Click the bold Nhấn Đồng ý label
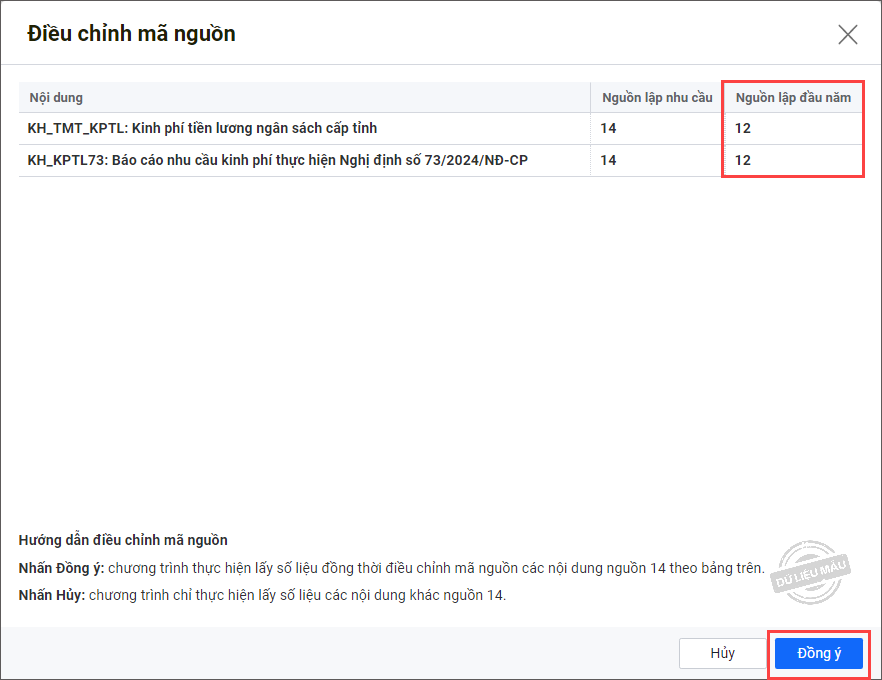882x680 pixels. [61, 568]
